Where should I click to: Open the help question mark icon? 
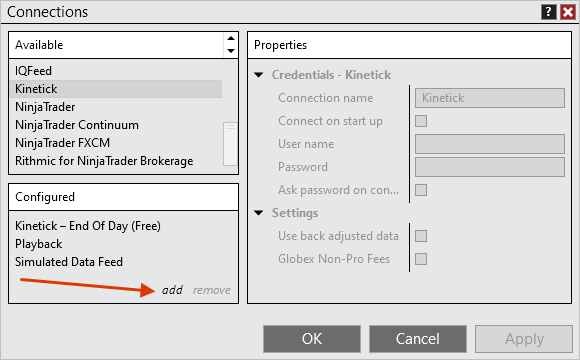click(x=548, y=12)
